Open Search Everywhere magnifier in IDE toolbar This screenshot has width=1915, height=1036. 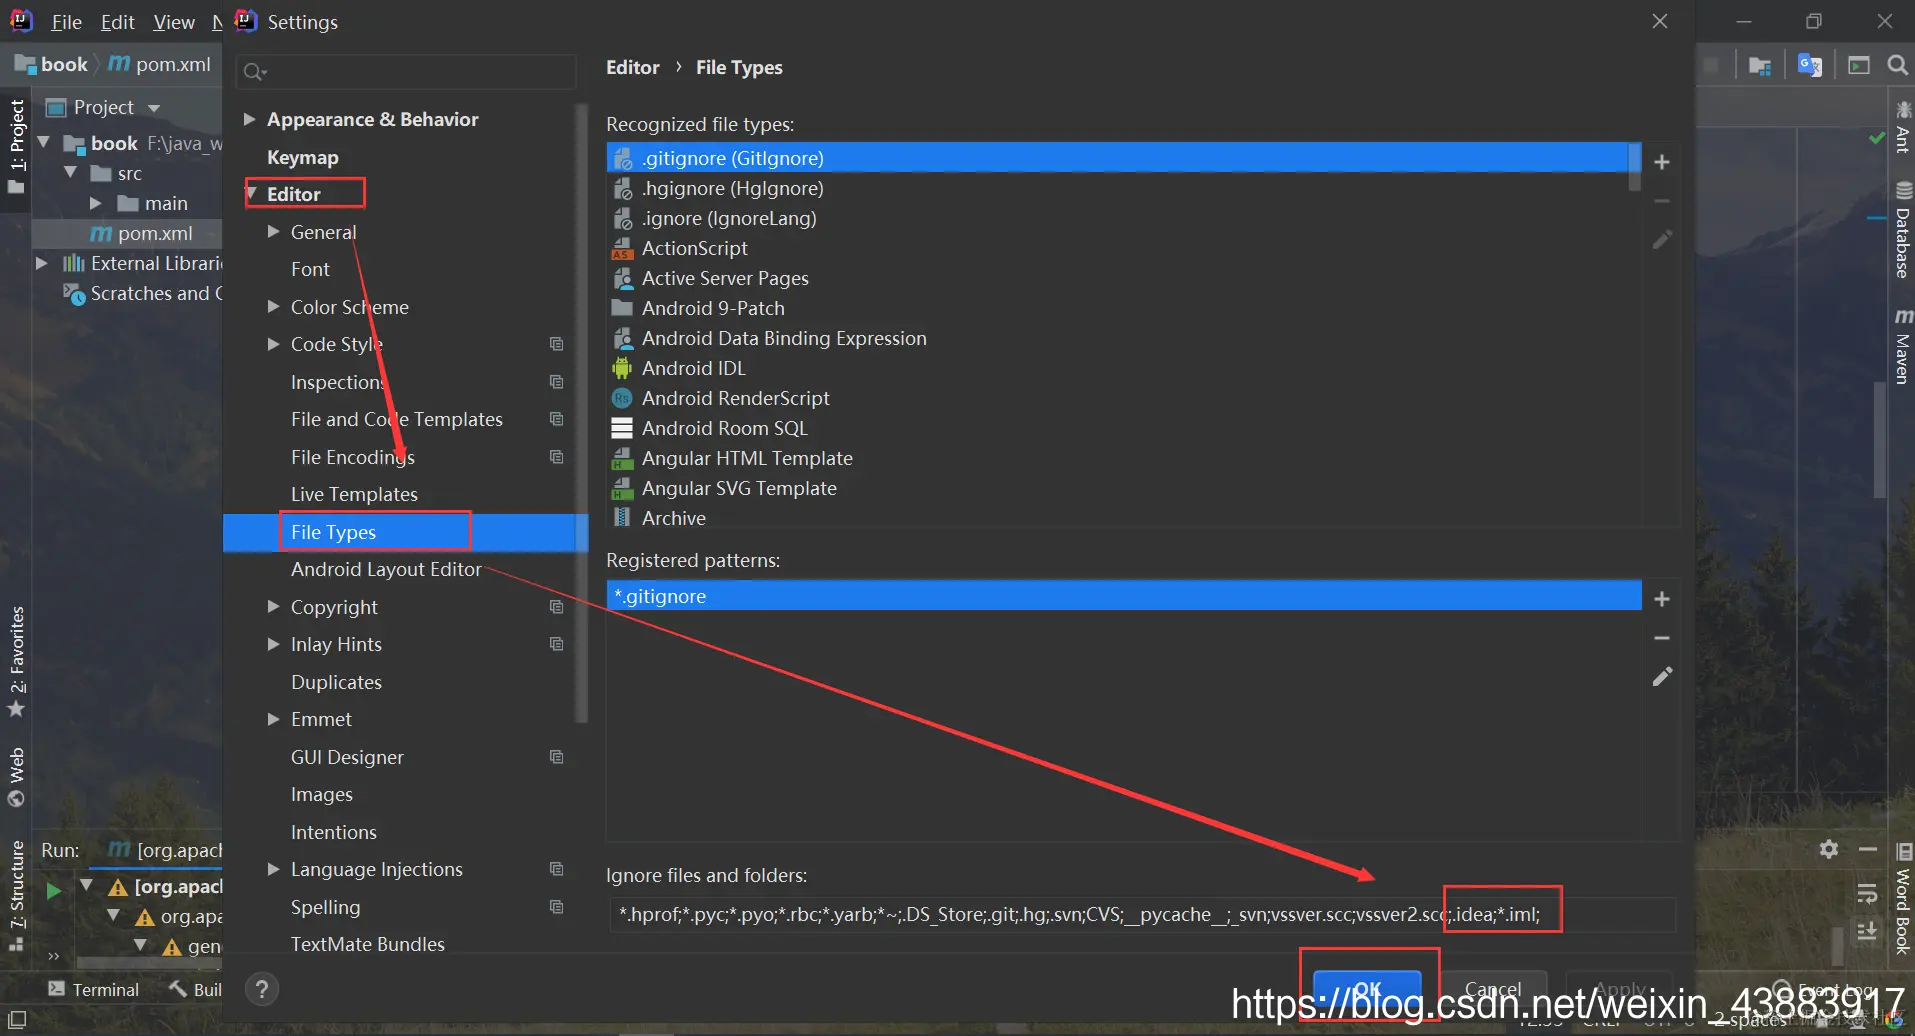[x=1897, y=65]
